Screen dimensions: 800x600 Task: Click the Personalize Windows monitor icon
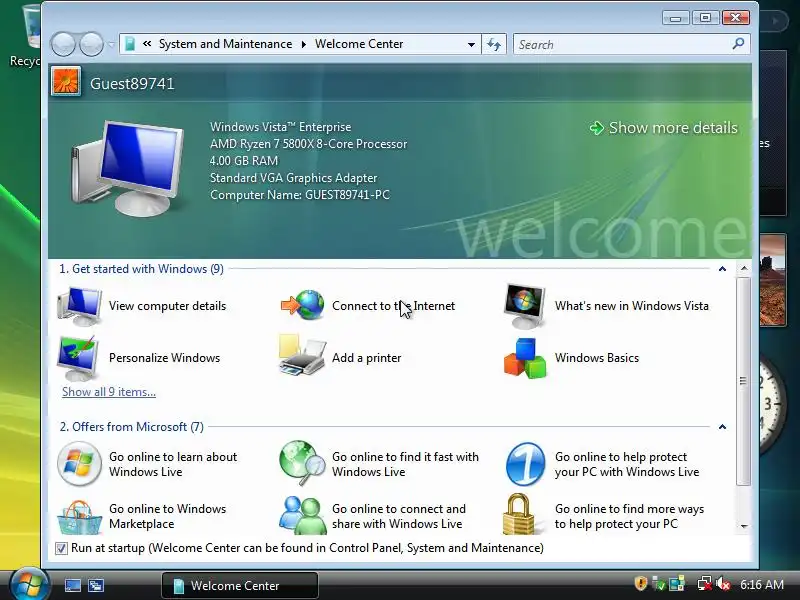pyautogui.click(x=78, y=358)
